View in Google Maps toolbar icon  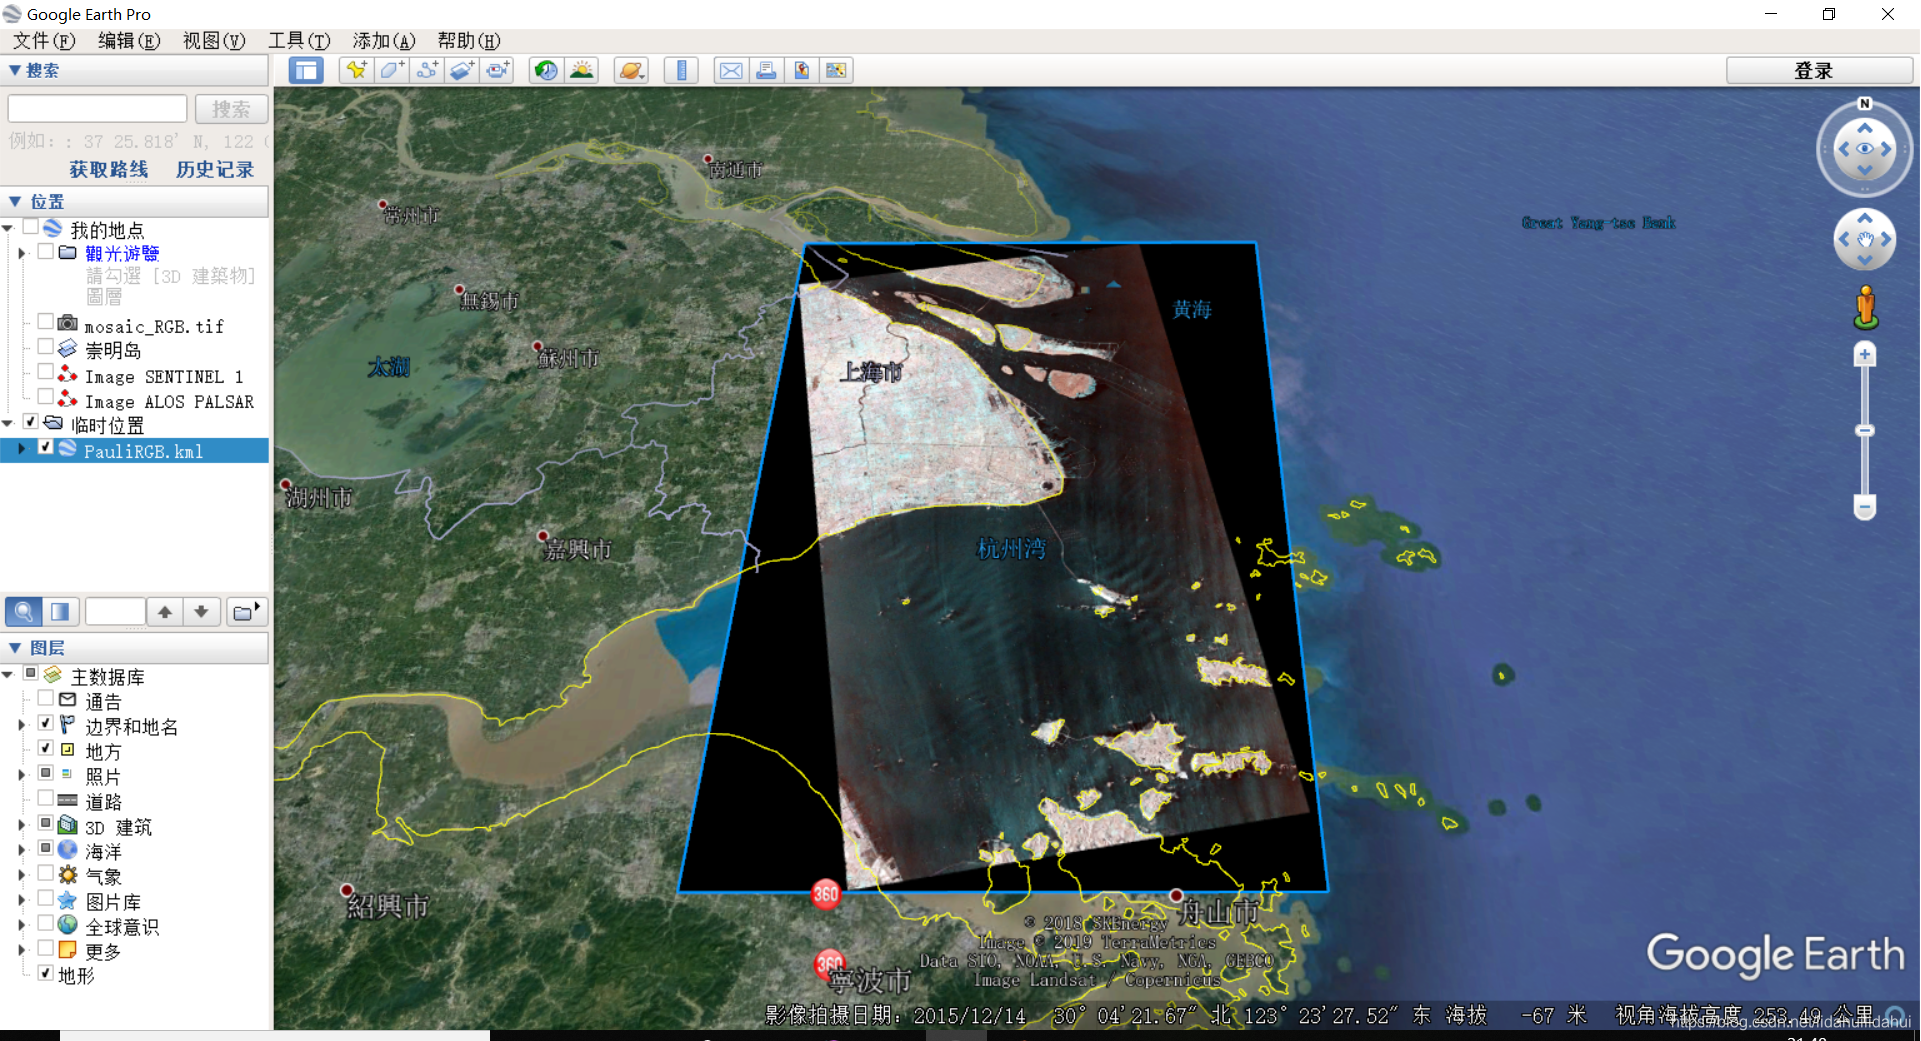click(x=836, y=70)
